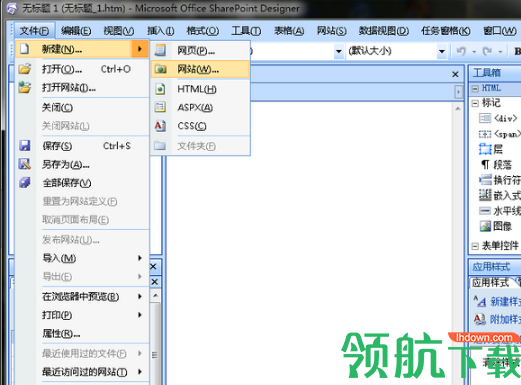The width and height of the screenshot is (521, 385).
Task: Click the 打开网站 folder icon
Action: [25, 87]
